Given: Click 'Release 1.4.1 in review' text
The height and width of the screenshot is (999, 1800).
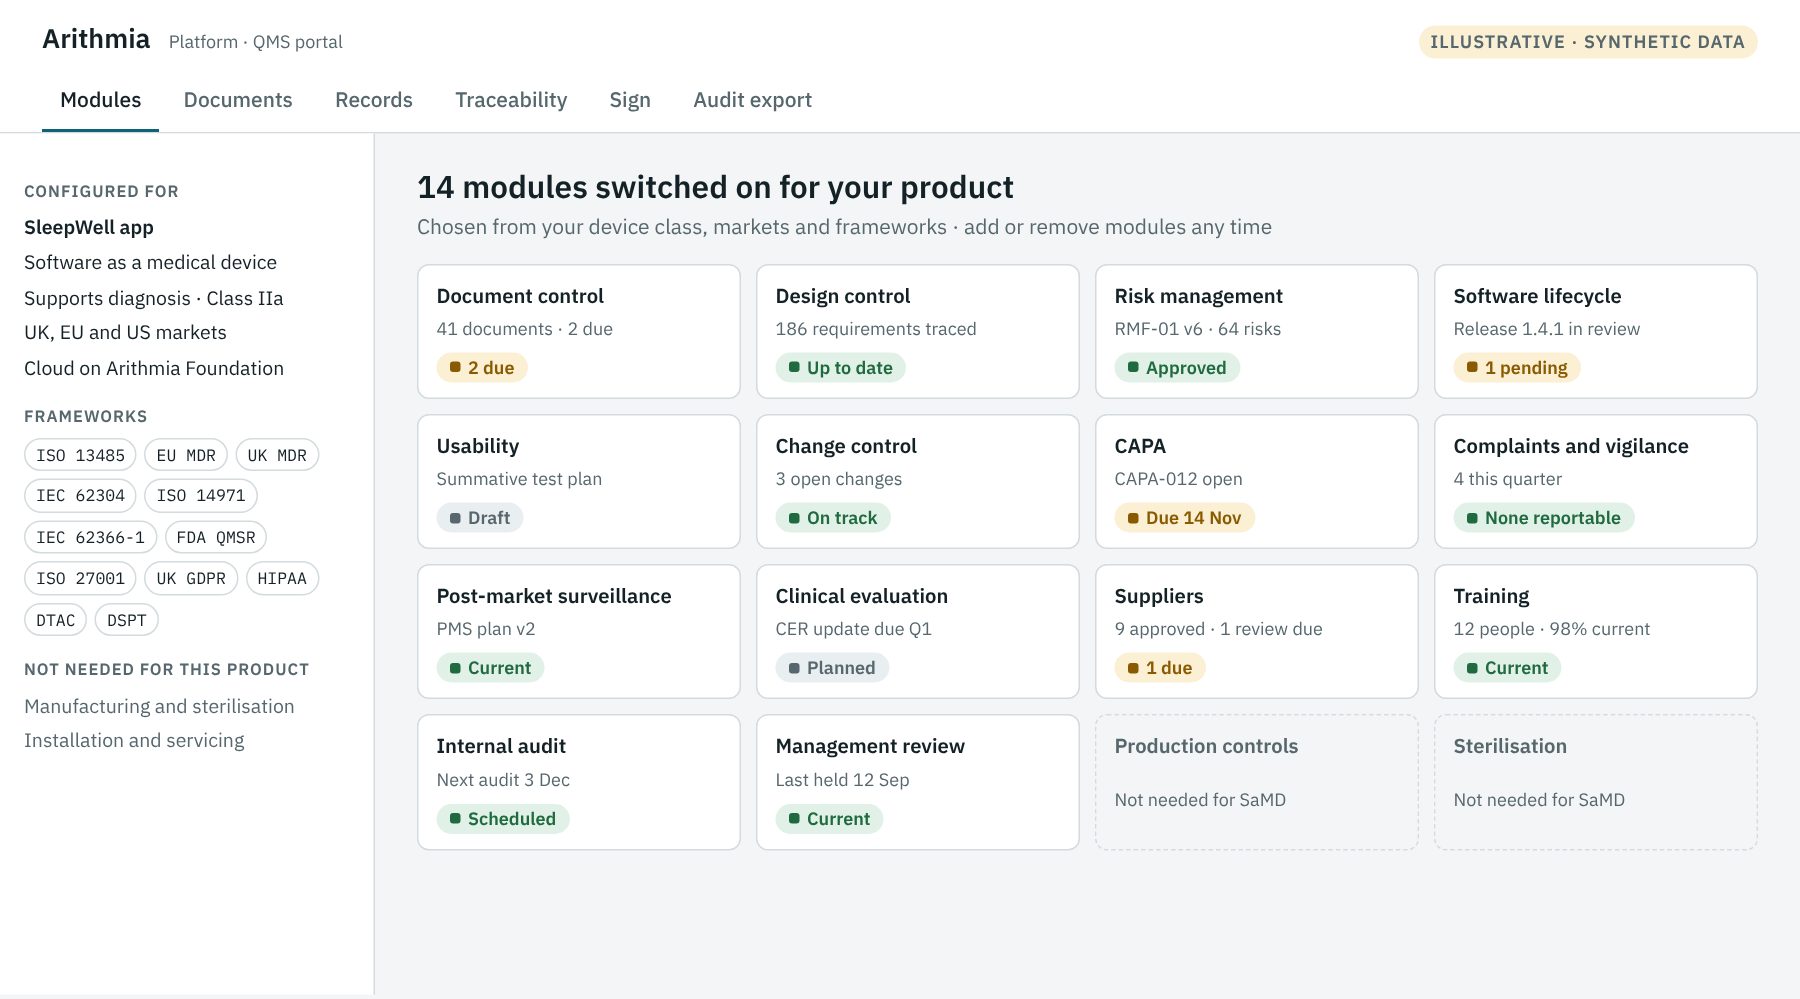Looking at the screenshot, I should click(x=1547, y=329).
